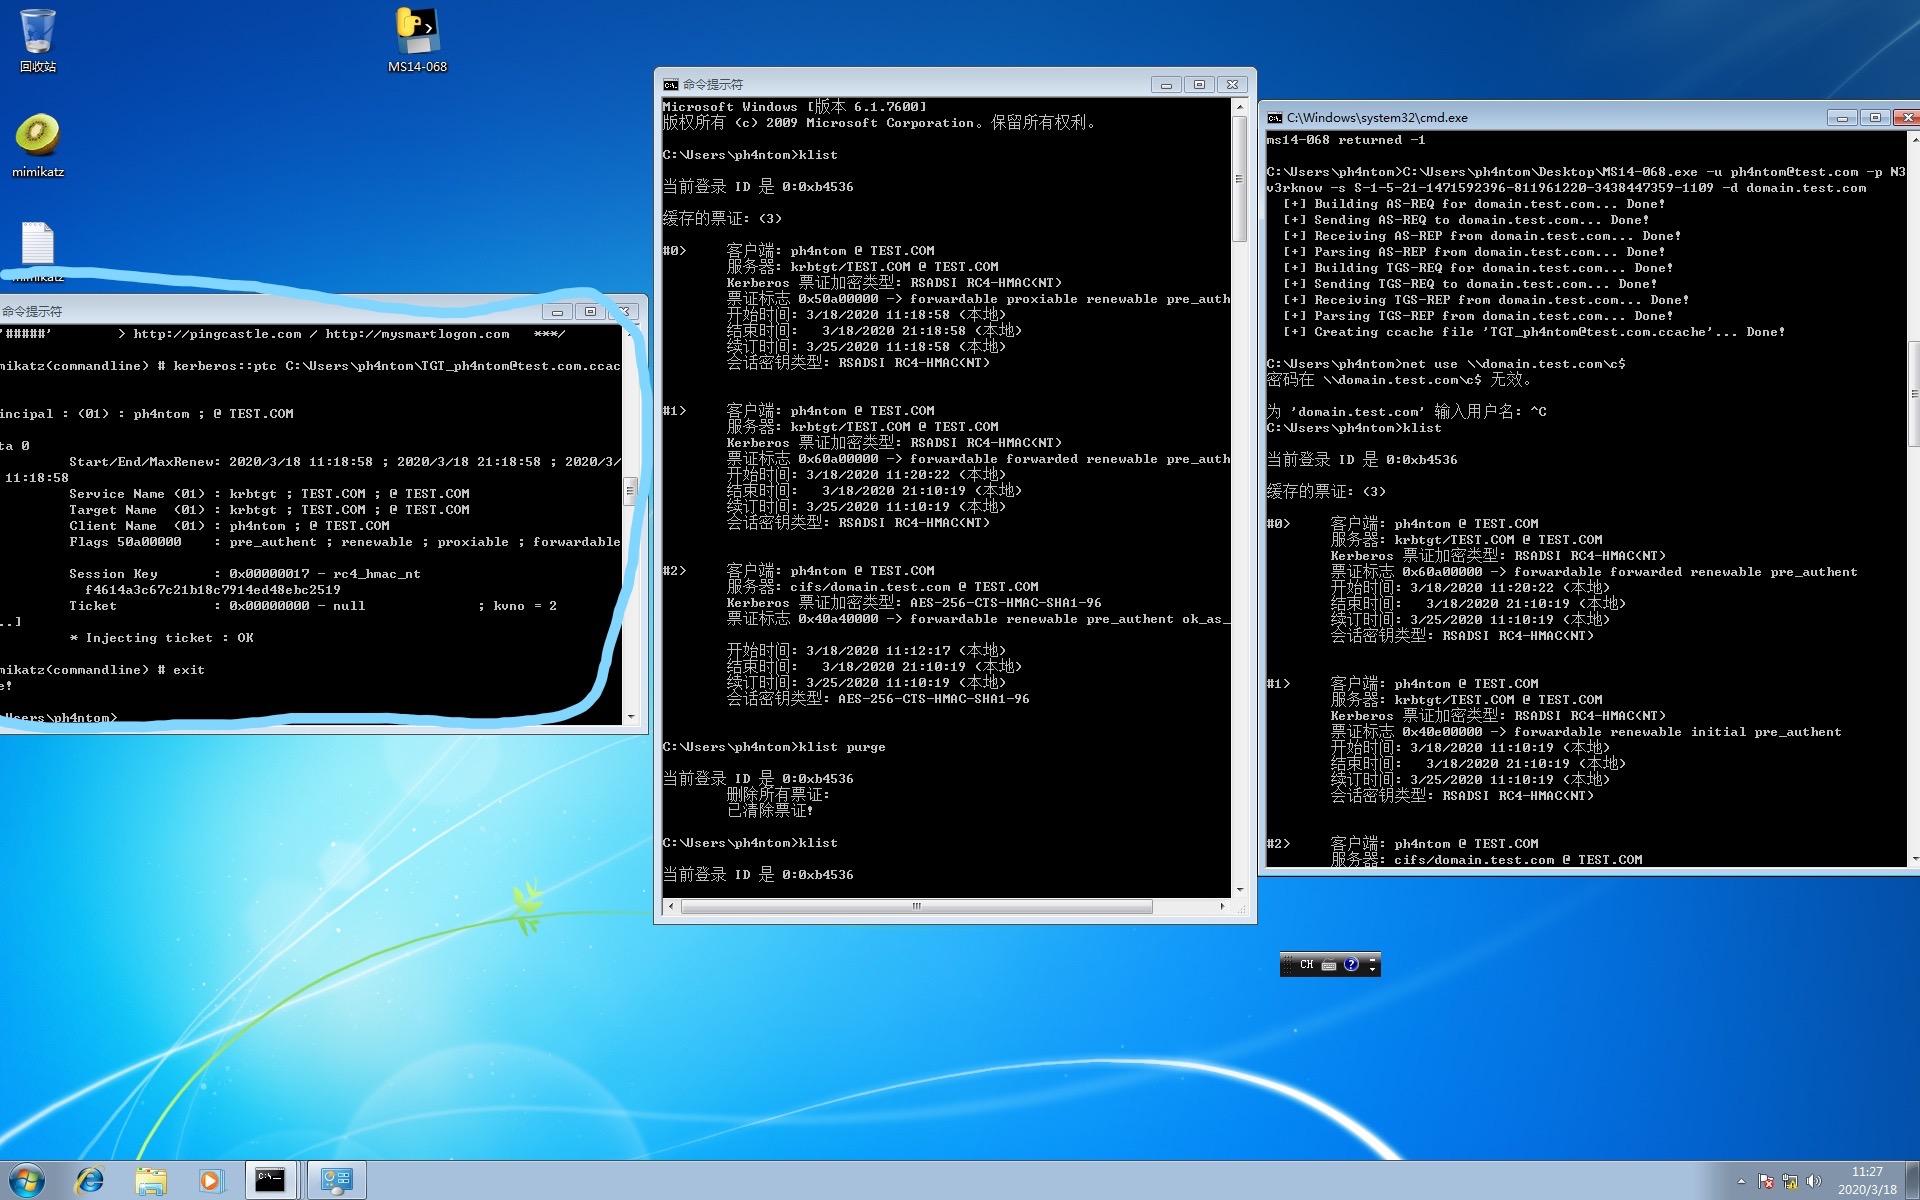Image resolution: width=1920 pixels, height=1200 pixels.
Task: Click the network status tray icon
Action: [1790, 1181]
